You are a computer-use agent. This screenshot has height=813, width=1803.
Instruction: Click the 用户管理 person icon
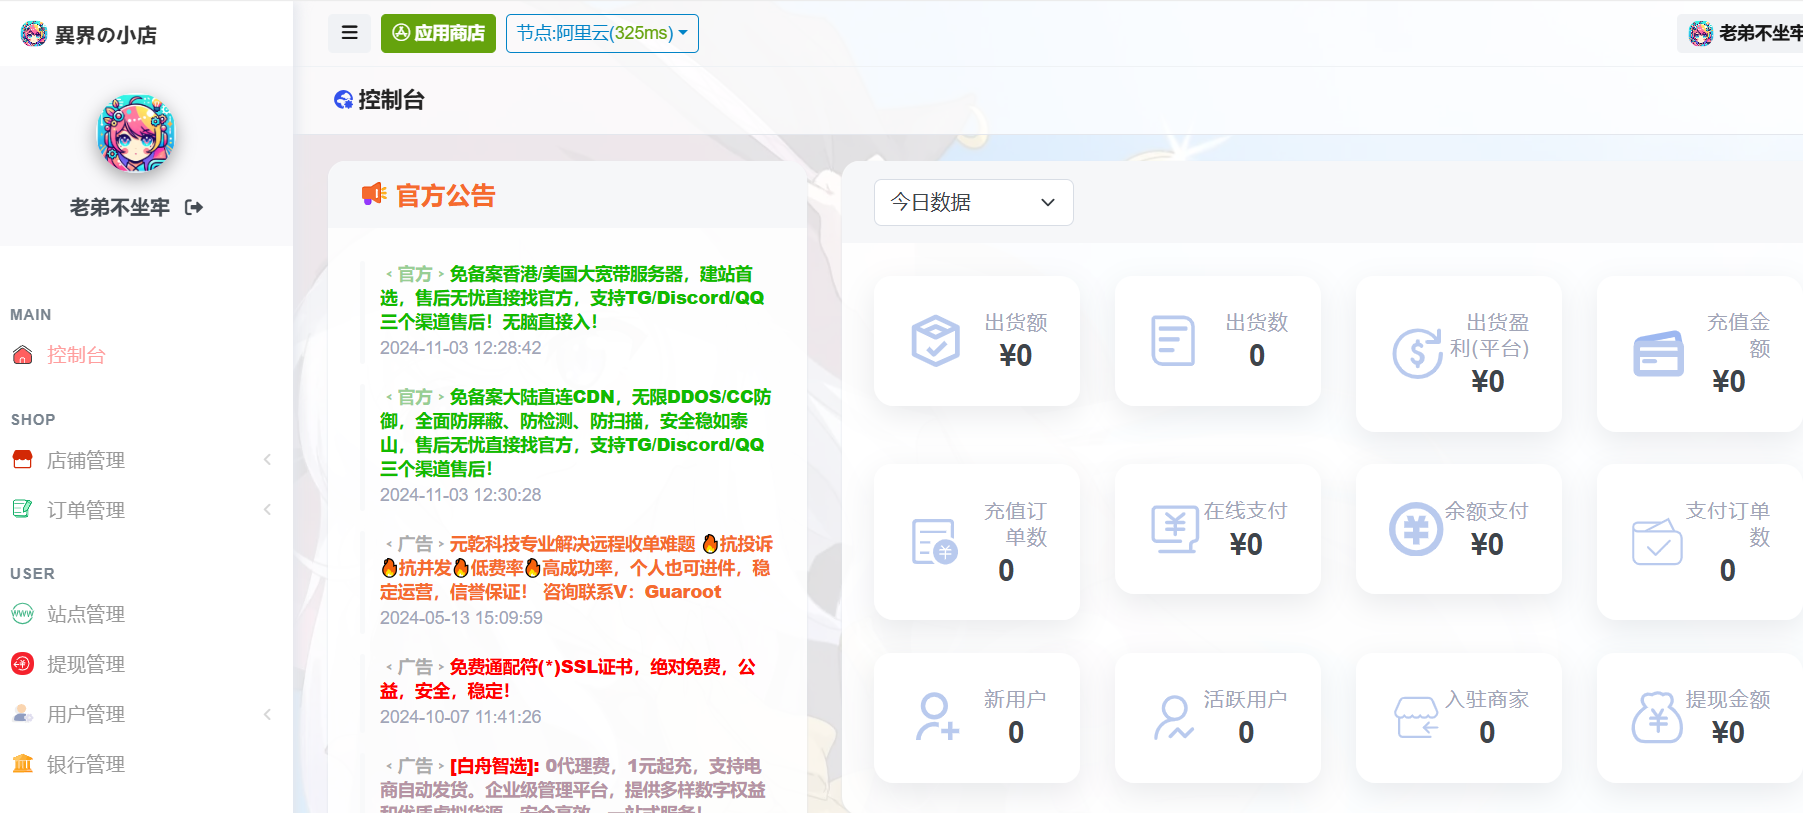click(22, 713)
